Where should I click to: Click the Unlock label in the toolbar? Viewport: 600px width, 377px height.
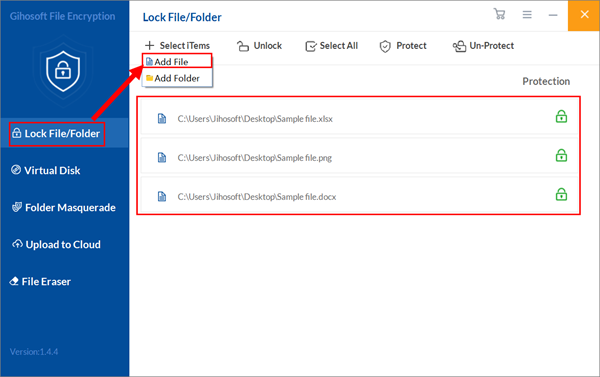point(267,46)
